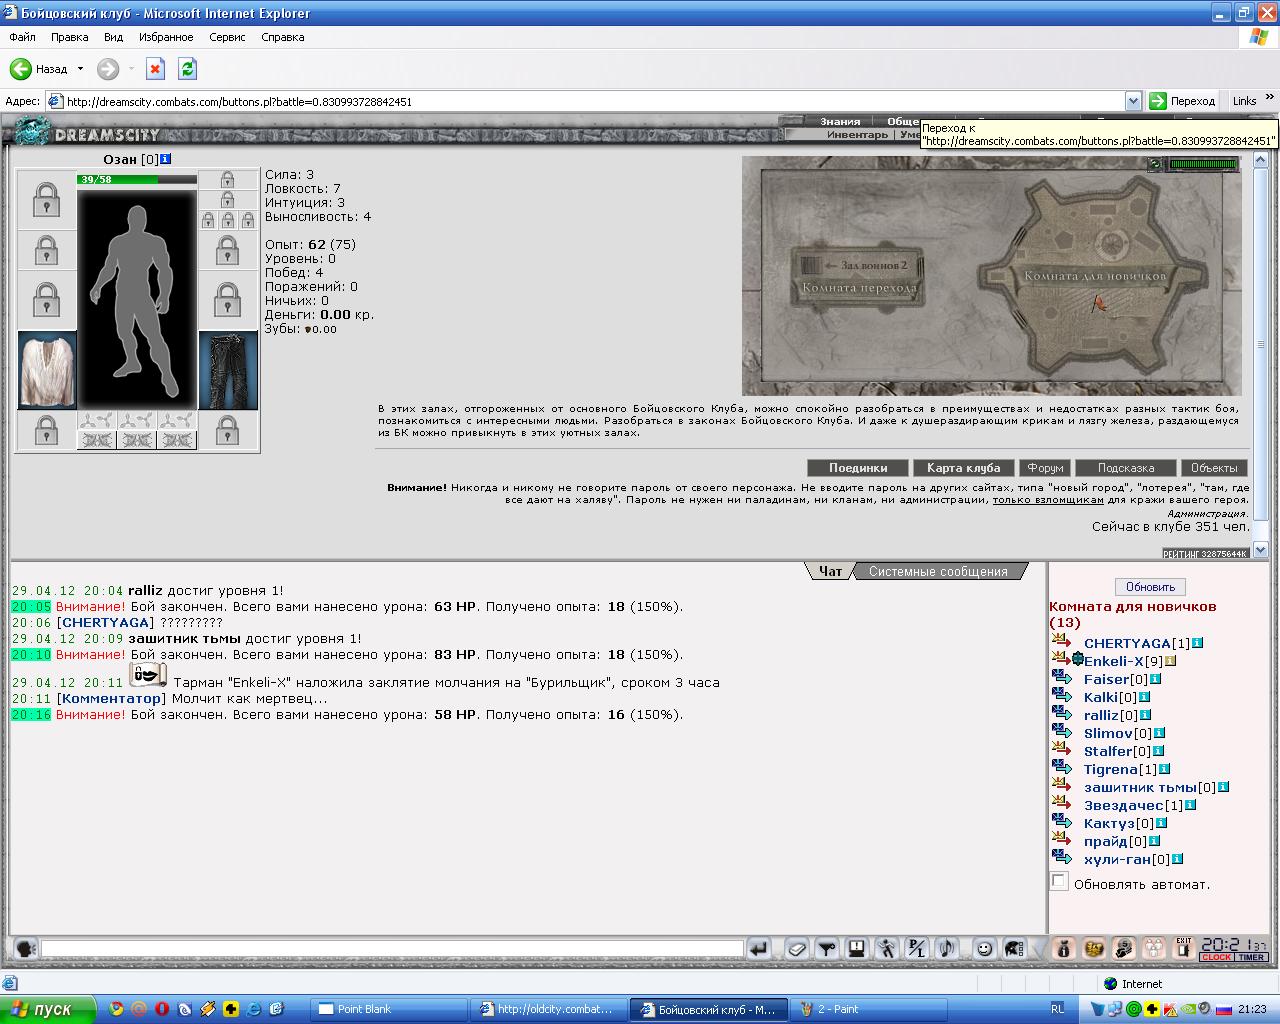Send private message to CHERTYAGA via arrow icon
1280x1024 pixels.
[x=1061, y=641]
